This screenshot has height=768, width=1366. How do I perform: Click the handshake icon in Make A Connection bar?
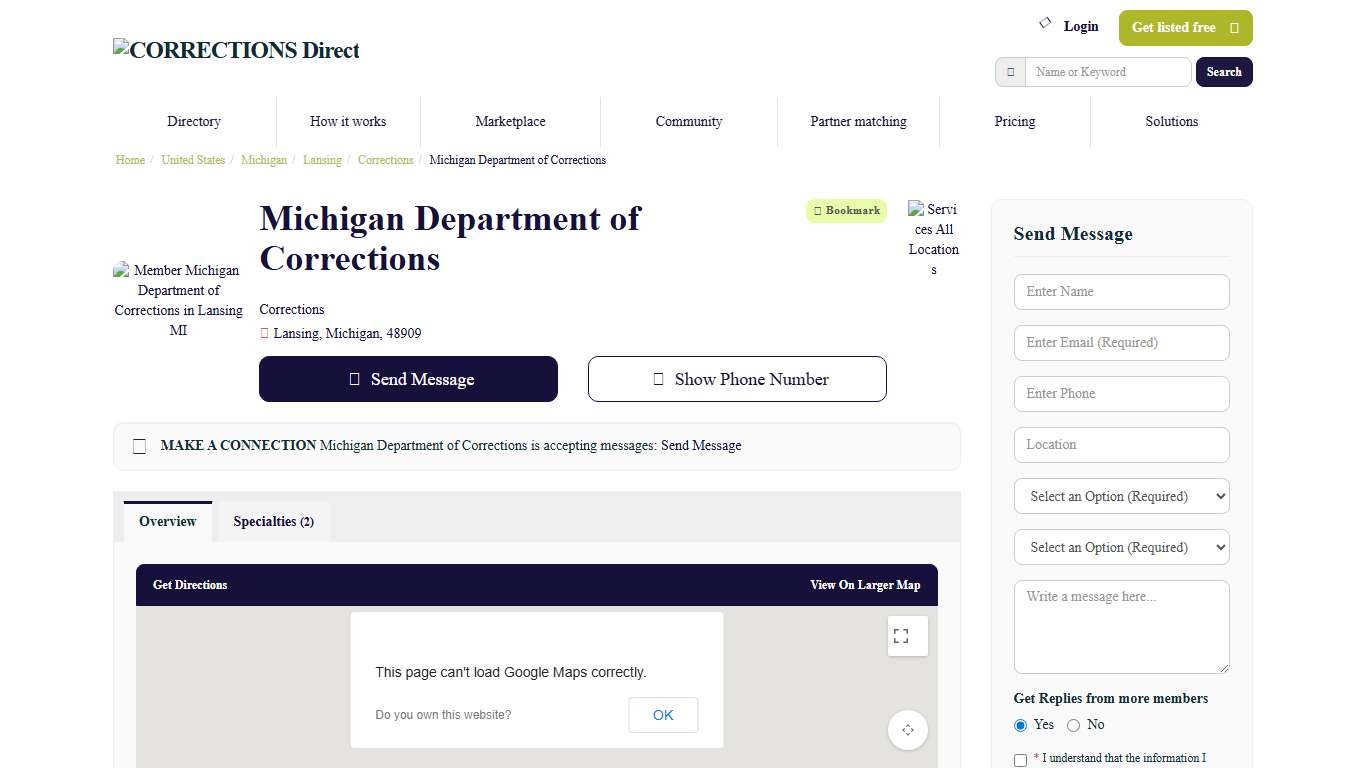pos(139,446)
